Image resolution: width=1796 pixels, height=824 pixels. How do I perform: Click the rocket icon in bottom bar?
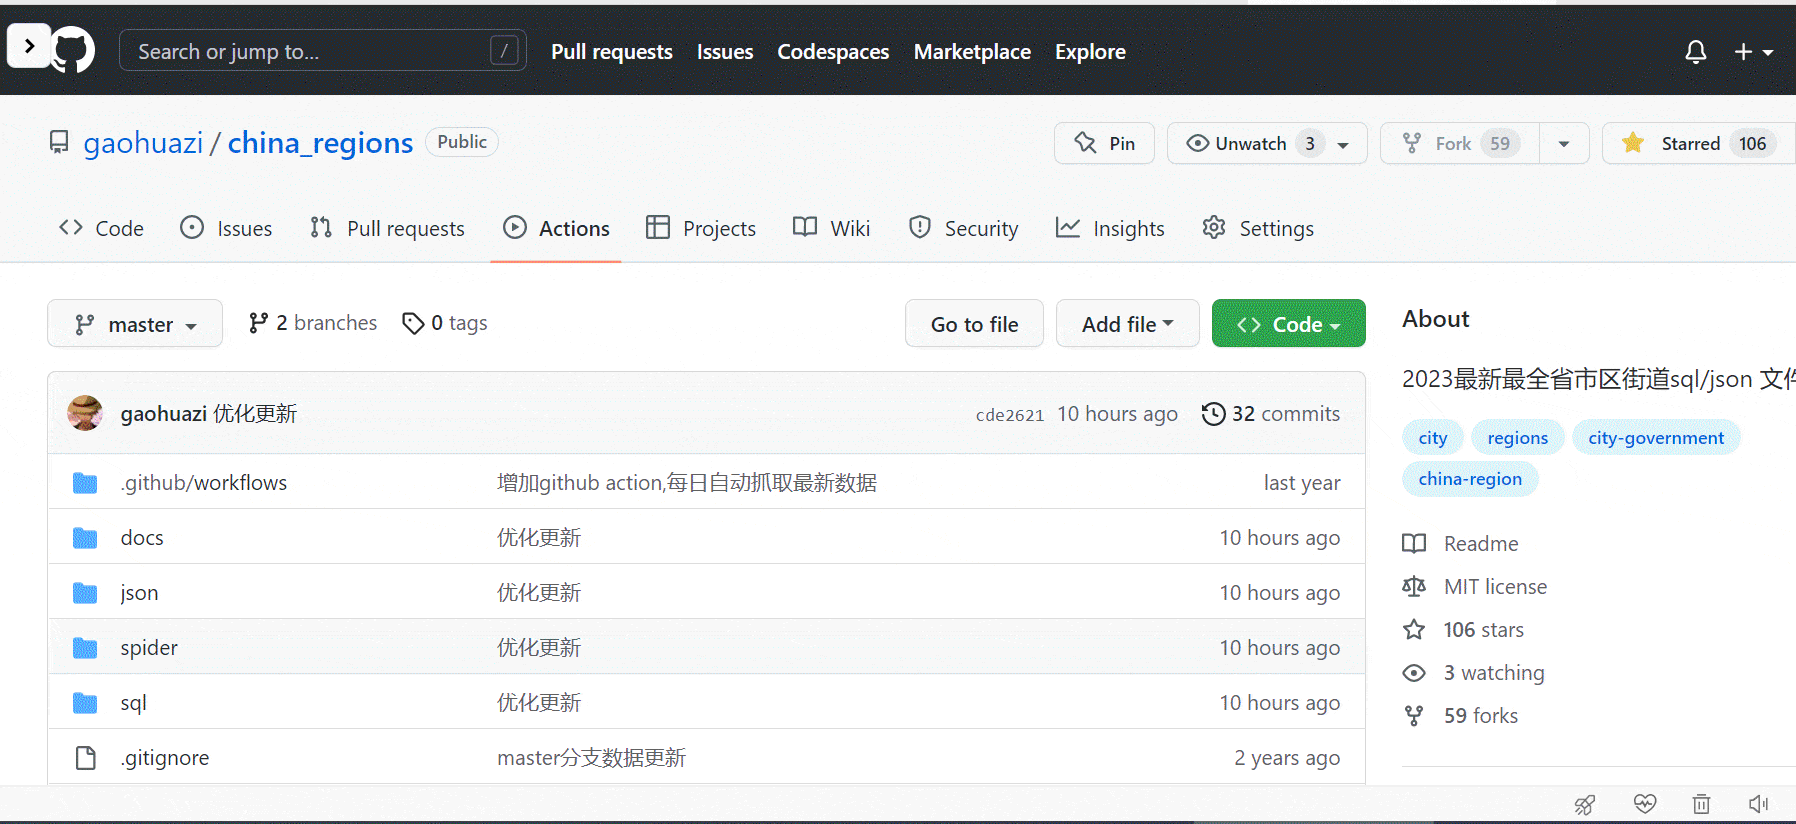click(1585, 804)
